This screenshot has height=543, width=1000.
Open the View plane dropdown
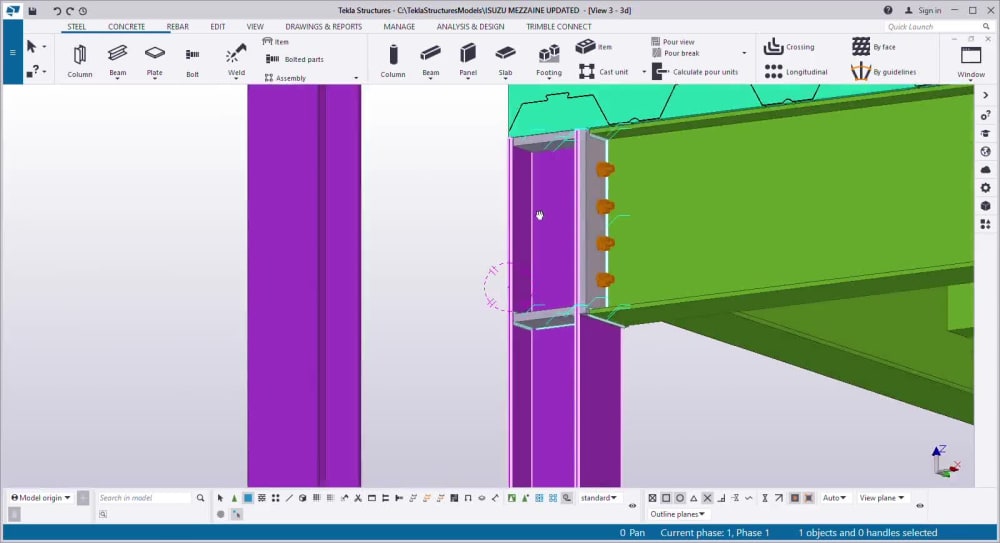tap(882, 498)
